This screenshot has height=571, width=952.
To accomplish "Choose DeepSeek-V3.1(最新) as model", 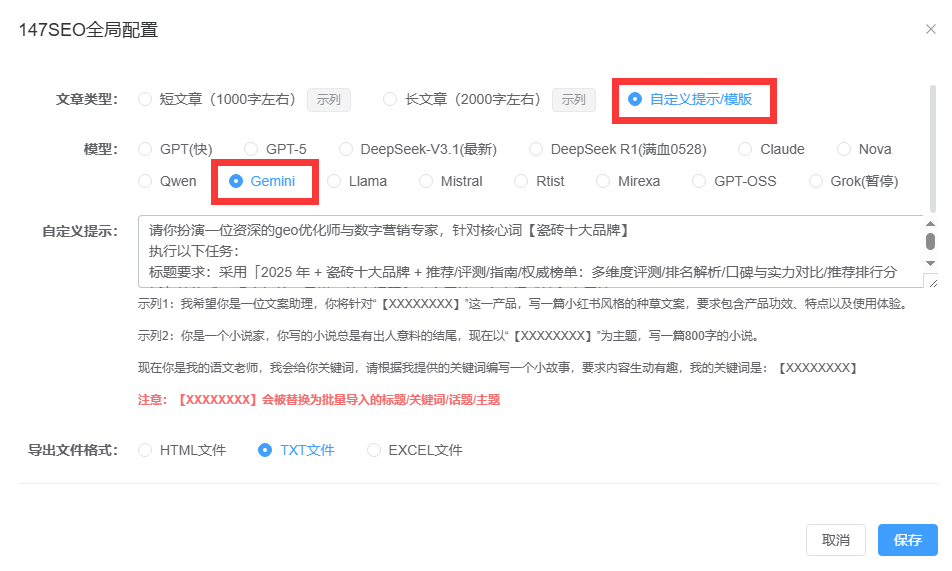I will click(x=346, y=149).
